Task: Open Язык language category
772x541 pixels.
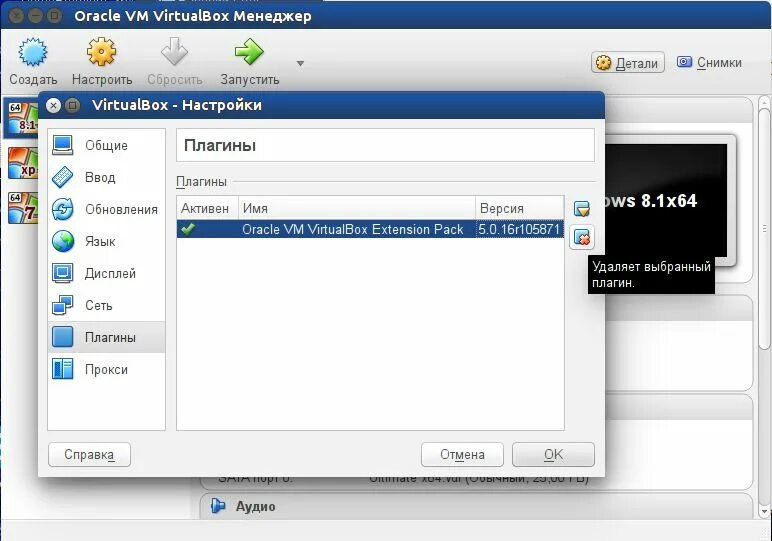Action: coord(106,241)
